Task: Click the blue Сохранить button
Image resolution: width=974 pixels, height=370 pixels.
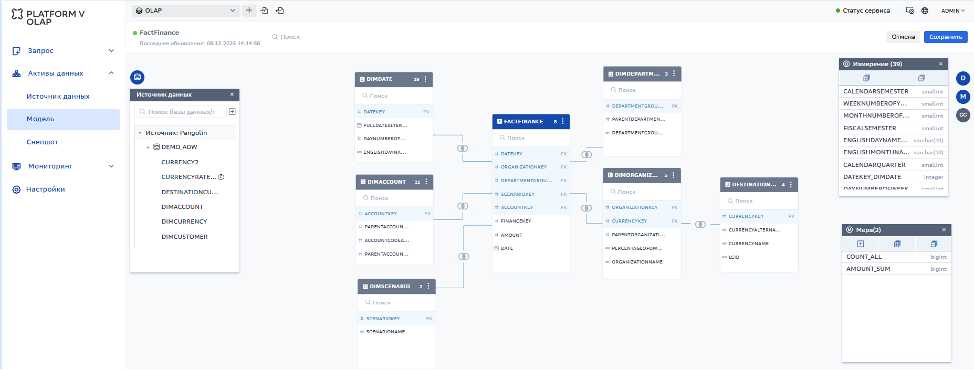Action: click(945, 37)
